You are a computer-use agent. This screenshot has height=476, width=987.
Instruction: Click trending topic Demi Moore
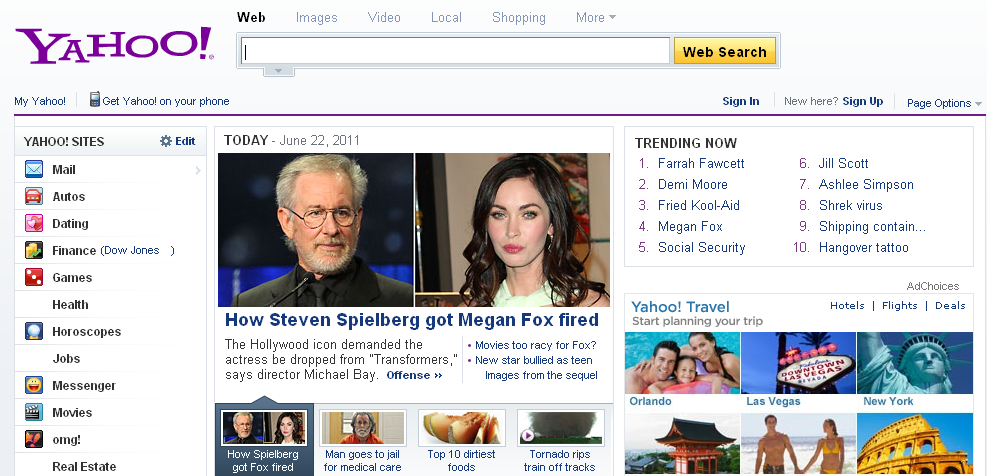click(692, 184)
